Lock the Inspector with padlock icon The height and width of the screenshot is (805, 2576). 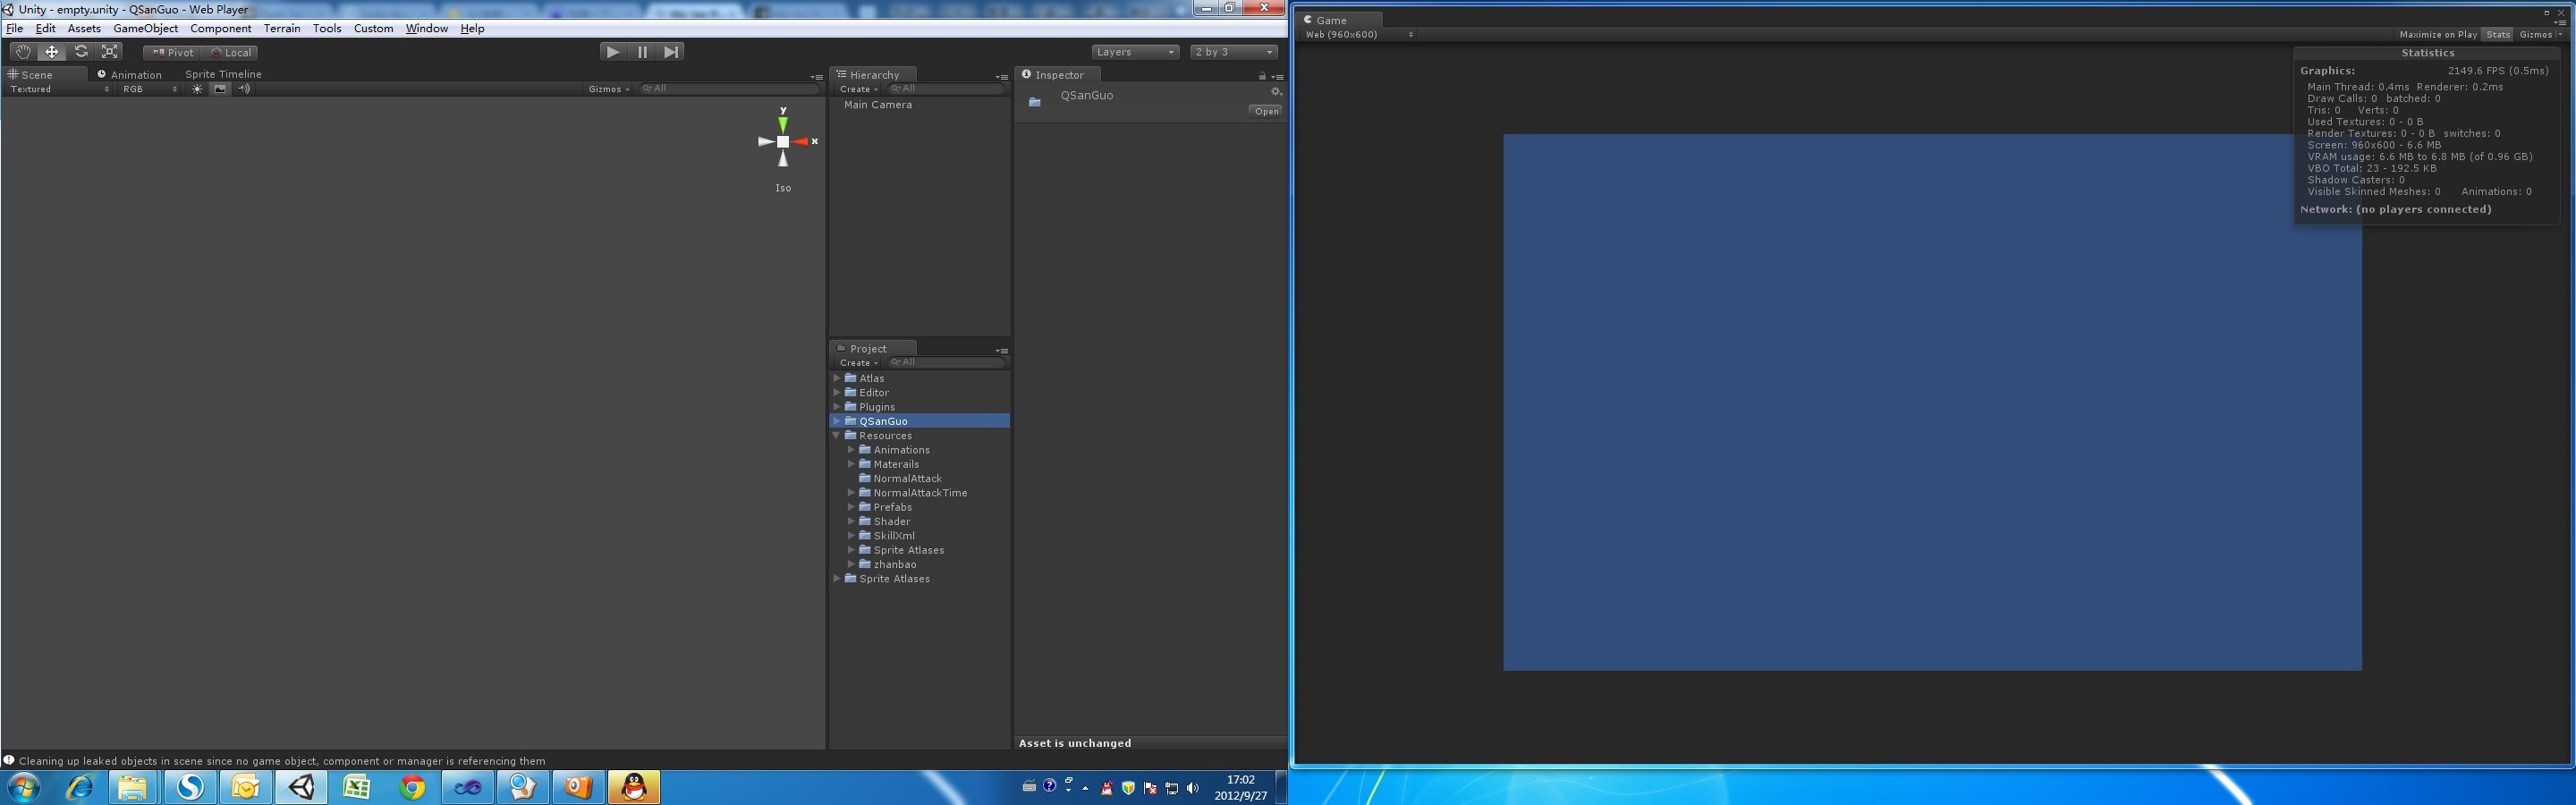click(x=1262, y=76)
